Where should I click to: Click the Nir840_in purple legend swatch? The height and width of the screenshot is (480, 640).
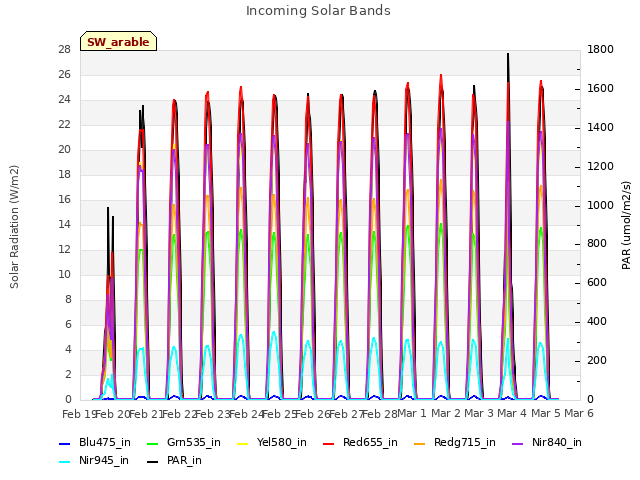(x=518, y=443)
